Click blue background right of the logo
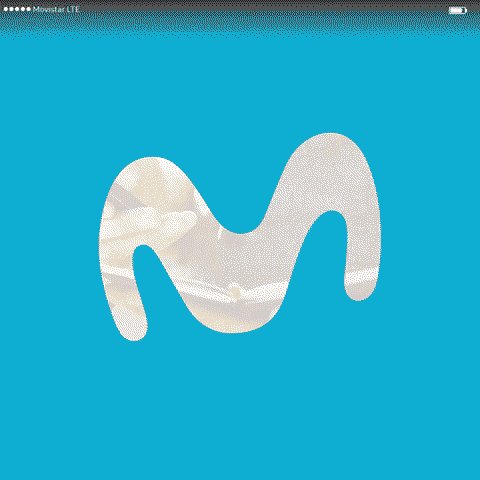Screen dimensions: 480x480 coord(430,240)
